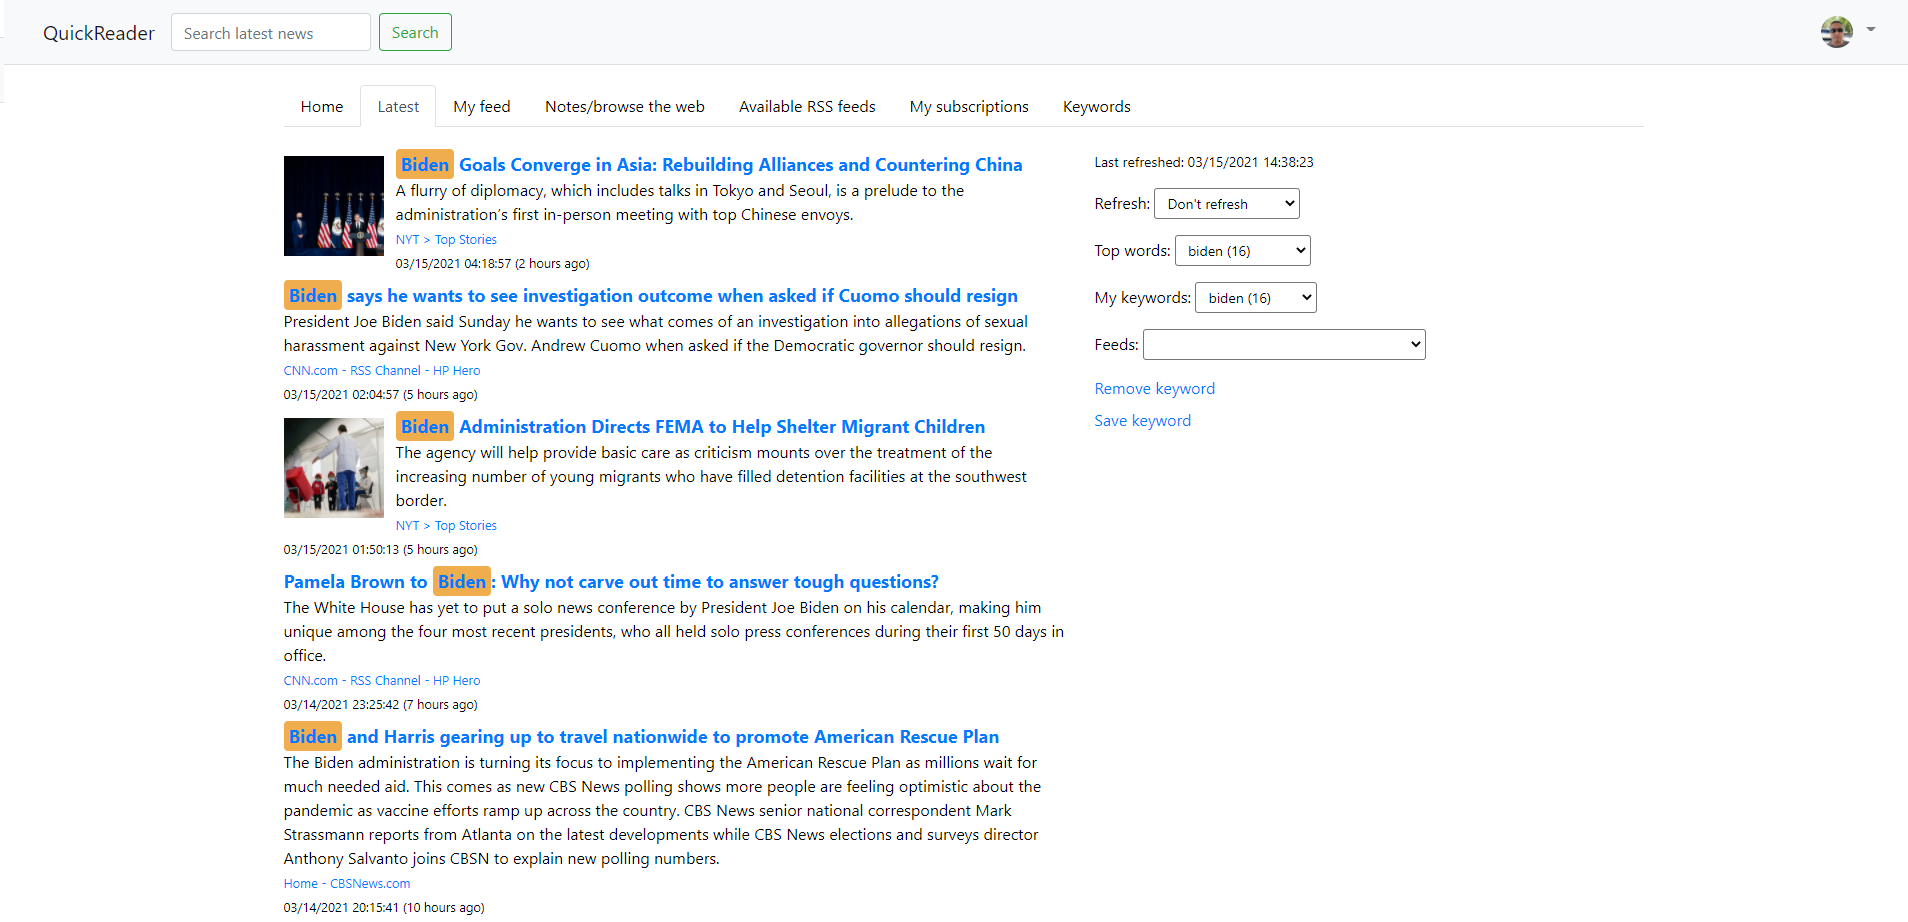Screen dimensions: 1908x922
Task: Click the QuickReader brand logo
Action: point(99,33)
